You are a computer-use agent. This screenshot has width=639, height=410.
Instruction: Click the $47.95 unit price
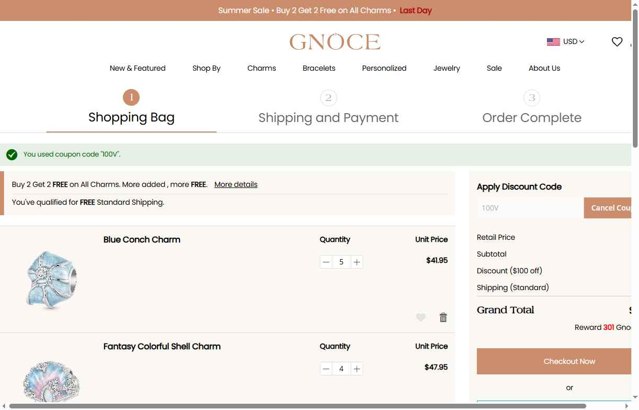[436, 367]
